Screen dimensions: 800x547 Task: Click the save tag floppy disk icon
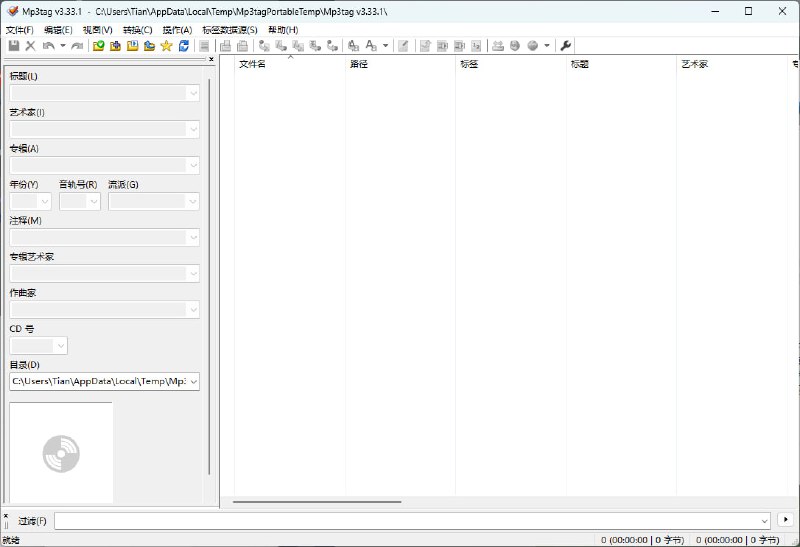[14, 46]
